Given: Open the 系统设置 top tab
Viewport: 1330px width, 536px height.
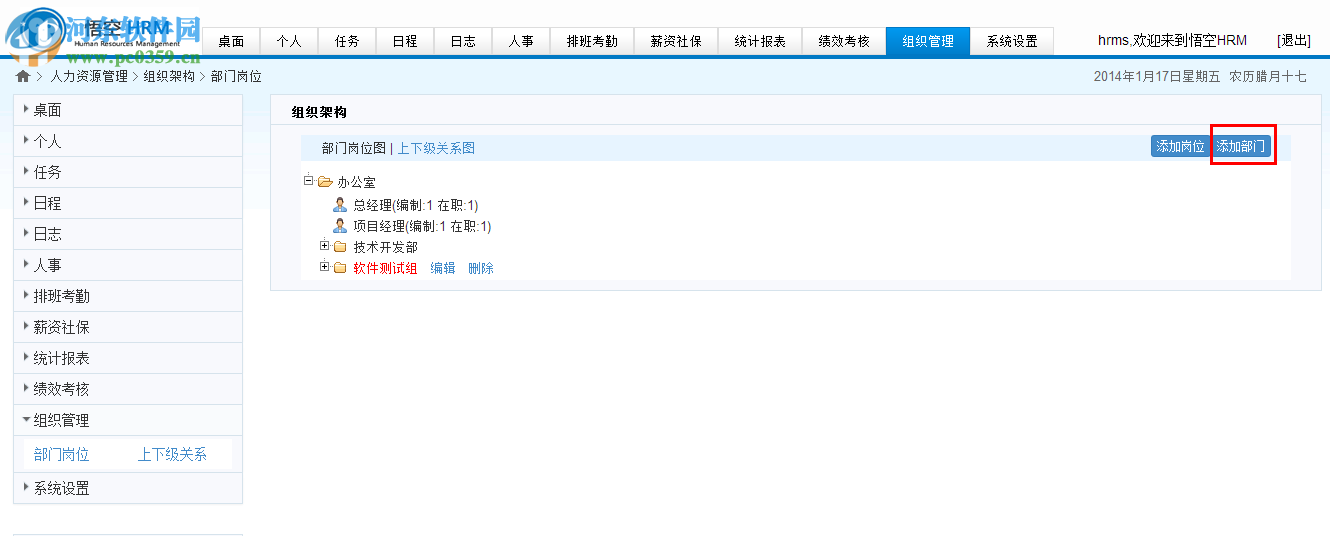Looking at the screenshot, I should click(x=1012, y=42).
